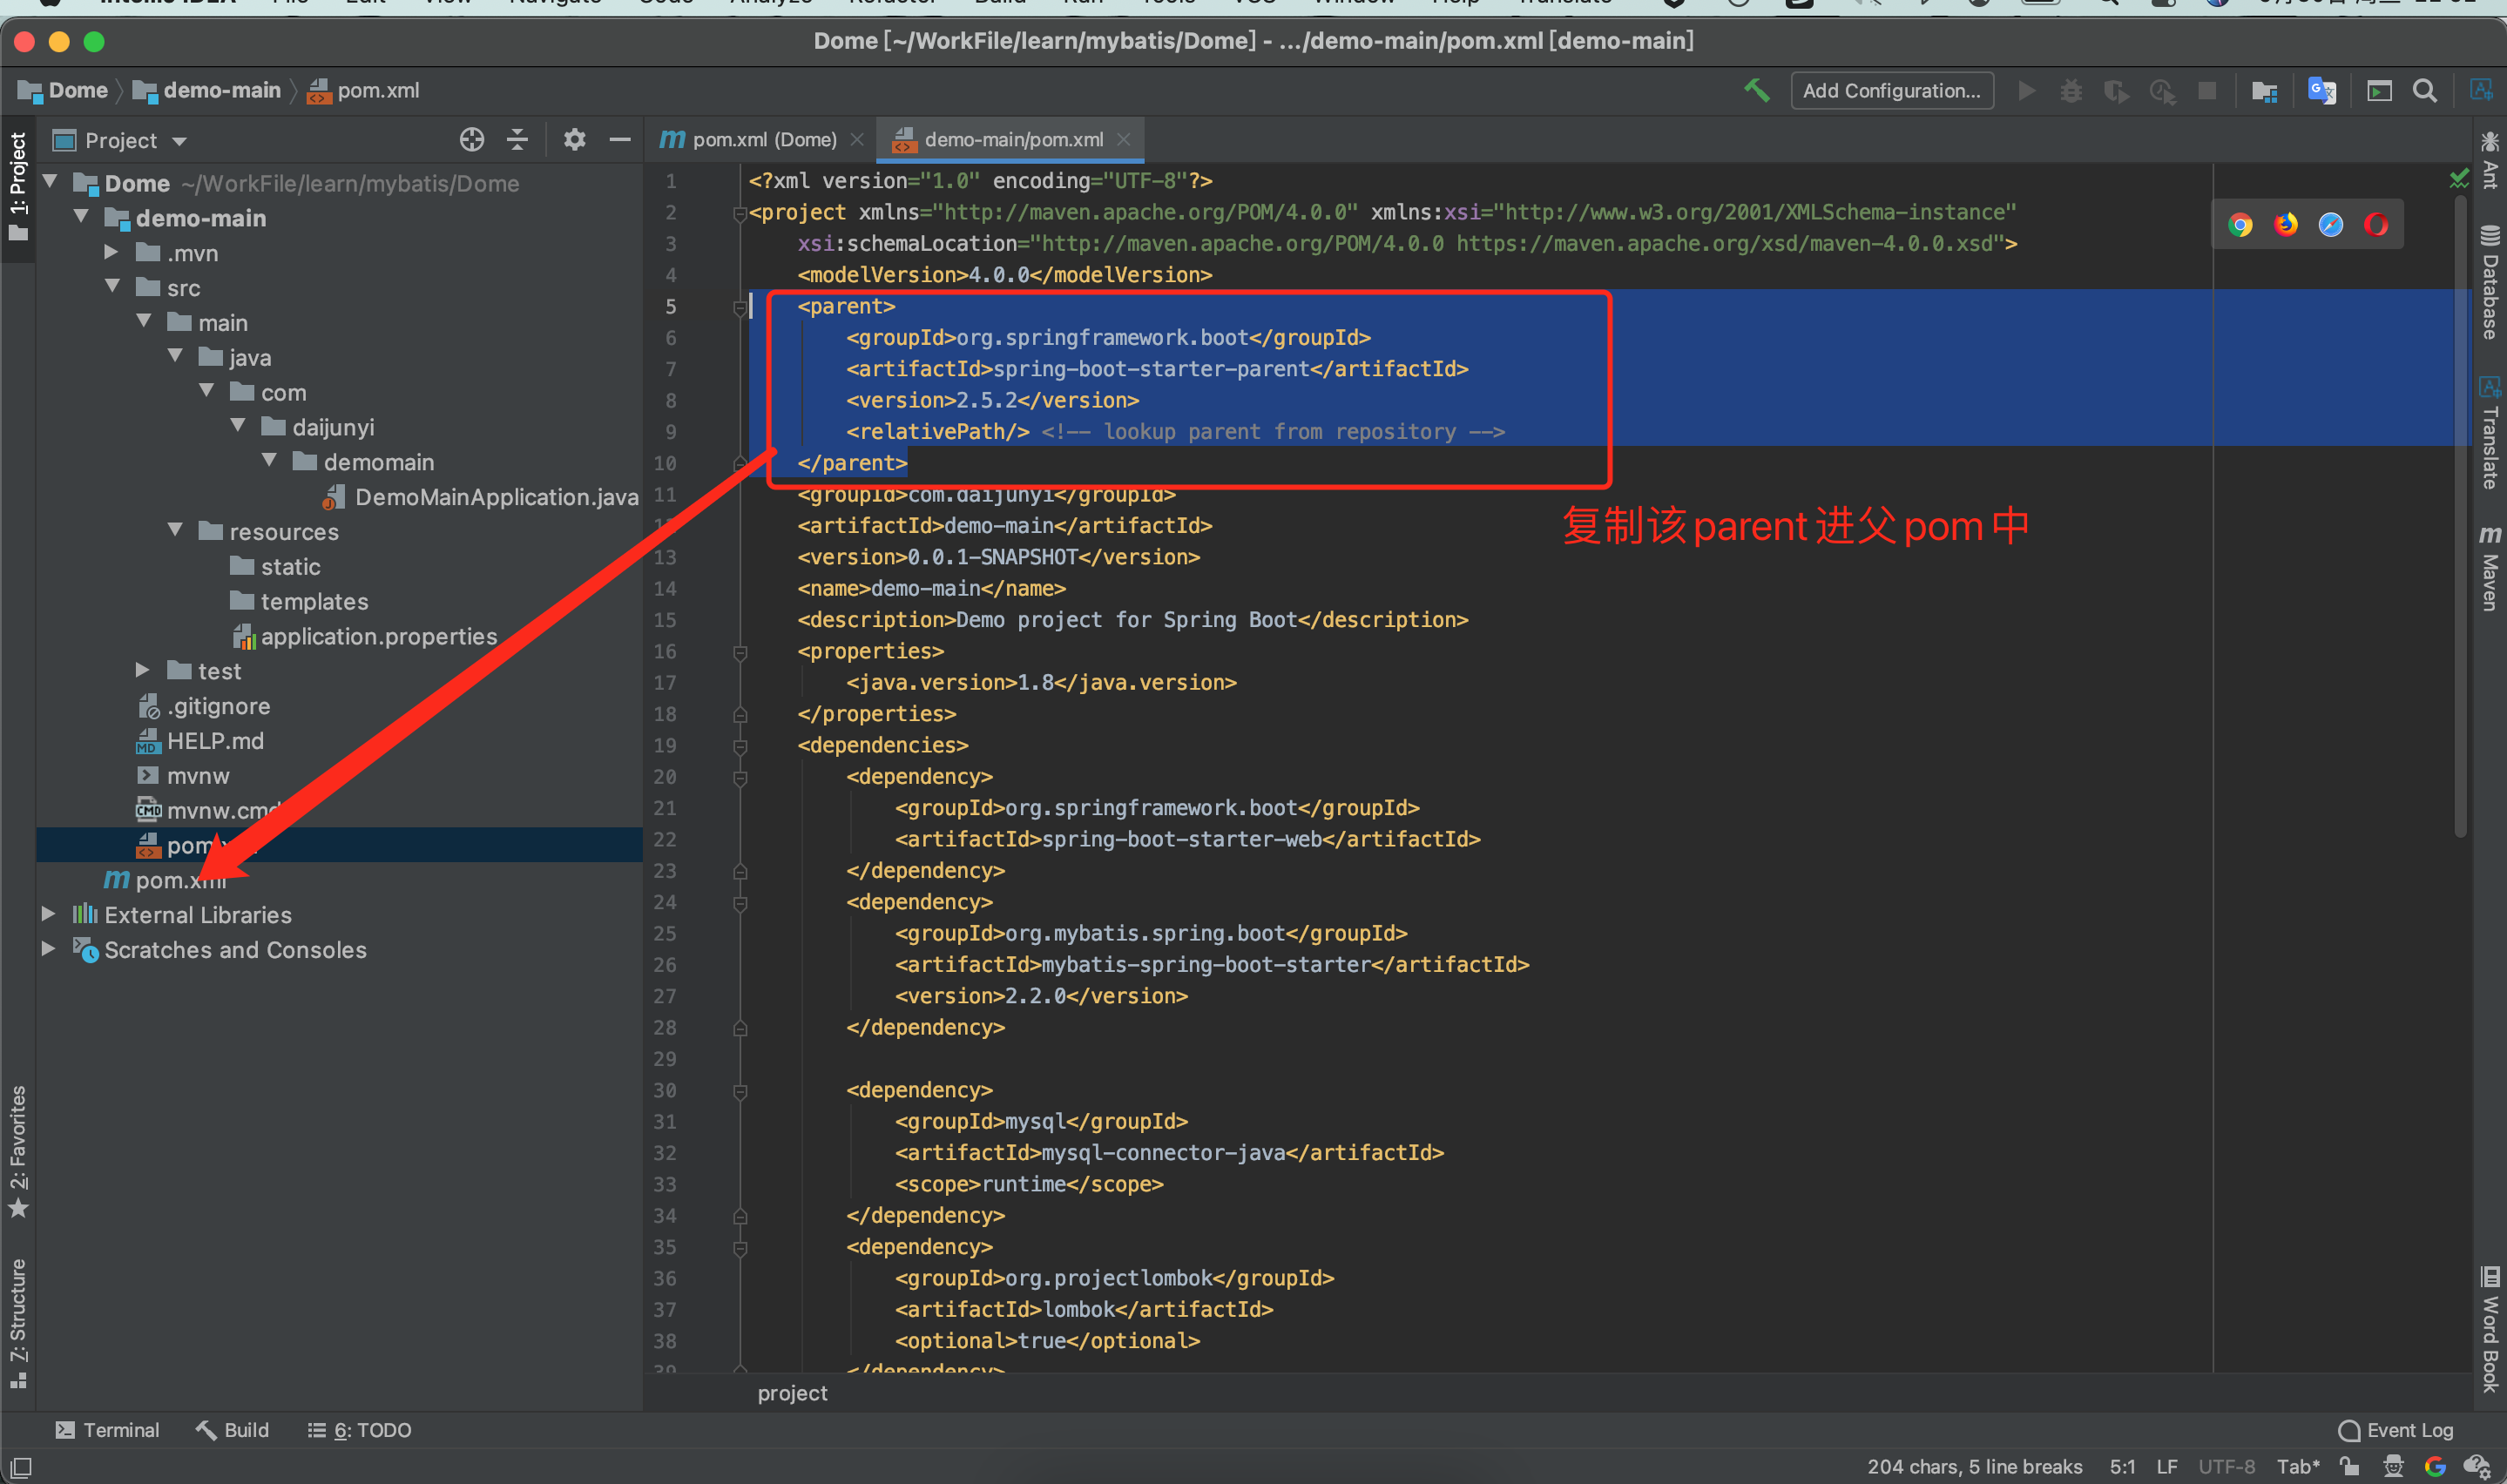This screenshot has height=1484, width=2507.
Task: Collapse the demo-main folder node
Action: (x=82, y=217)
